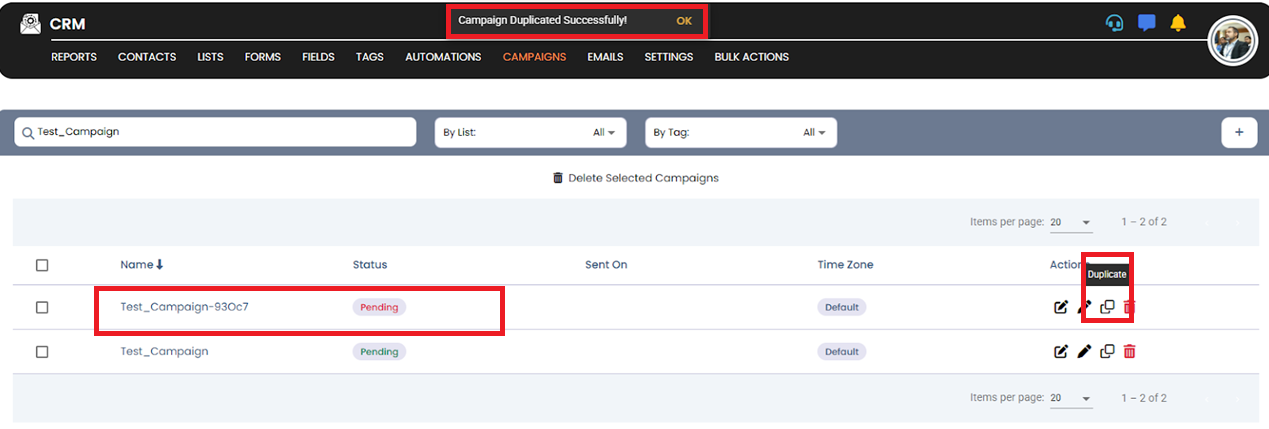Click the headset support icon
This screenshot has height=429, width=1269.
tap(1114, 23)
